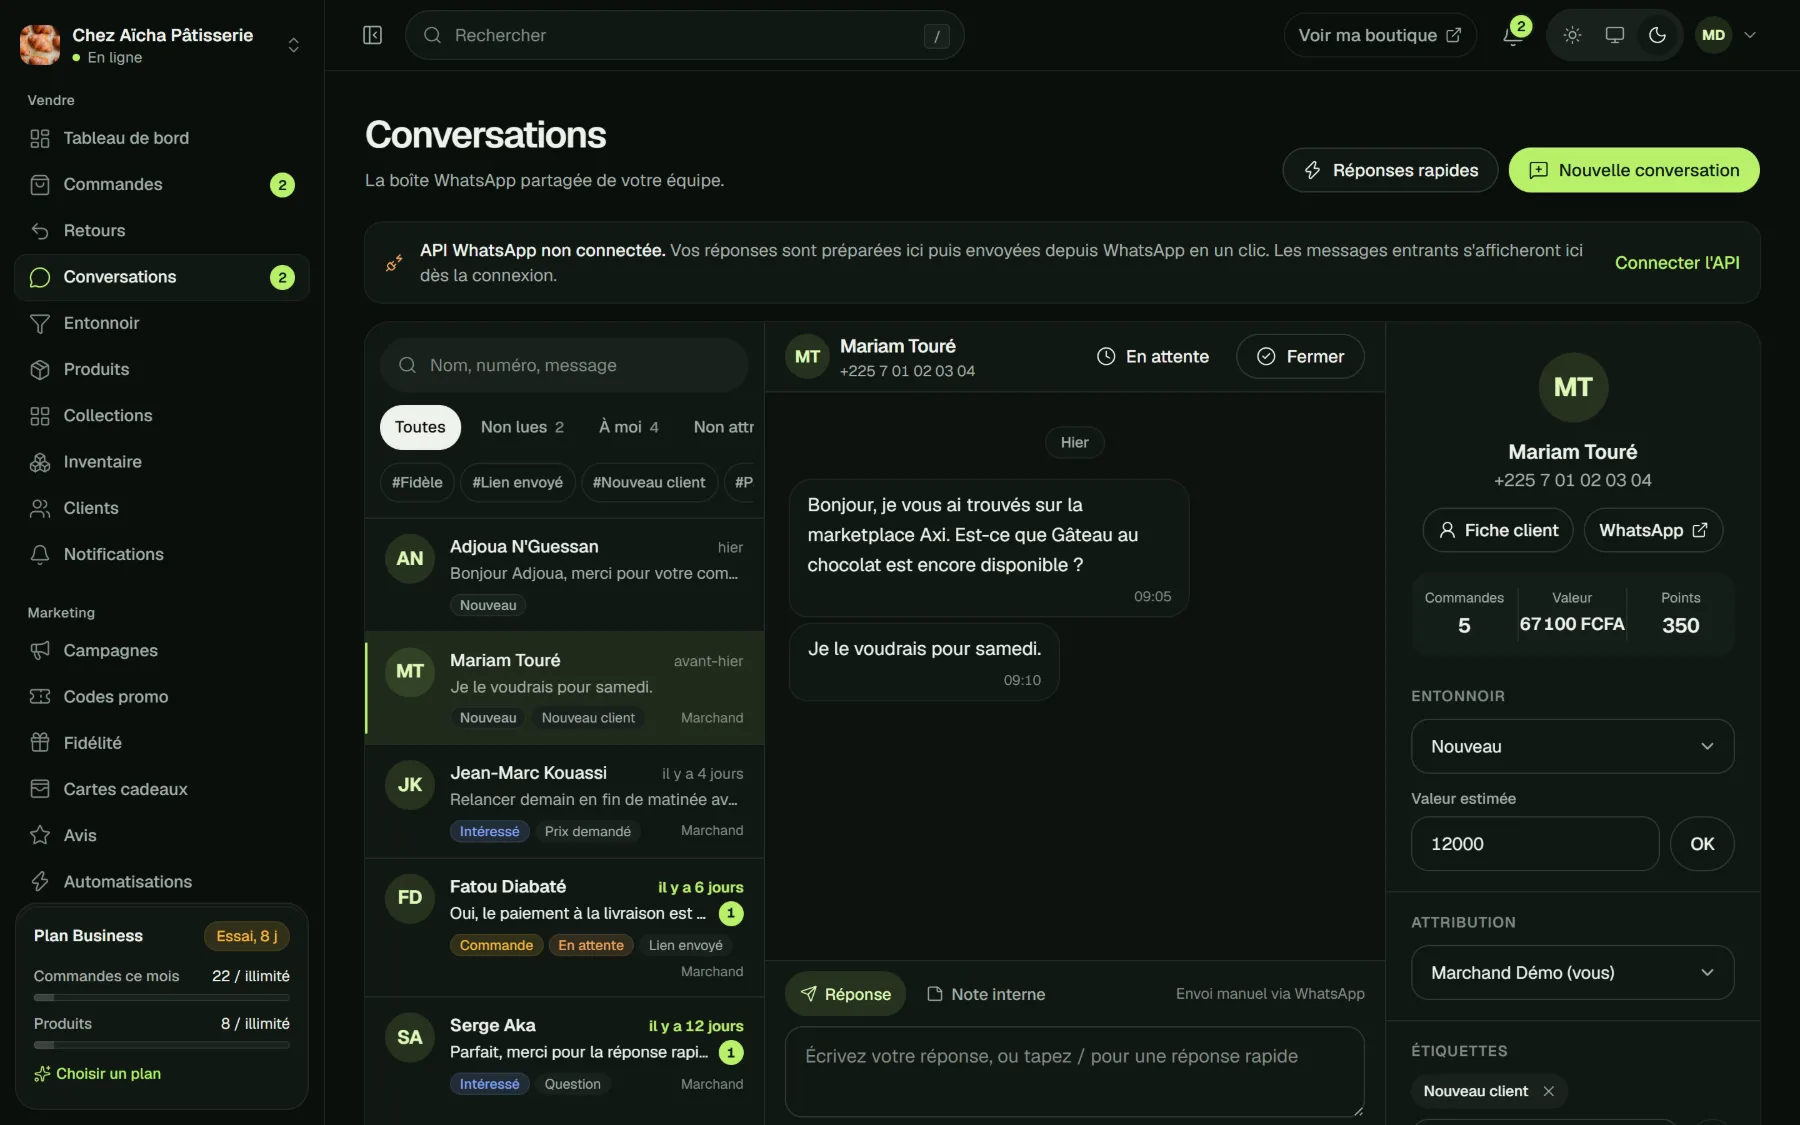
Task: Open Fiche client for Mariam Touré
Action: coord(1497,530)
